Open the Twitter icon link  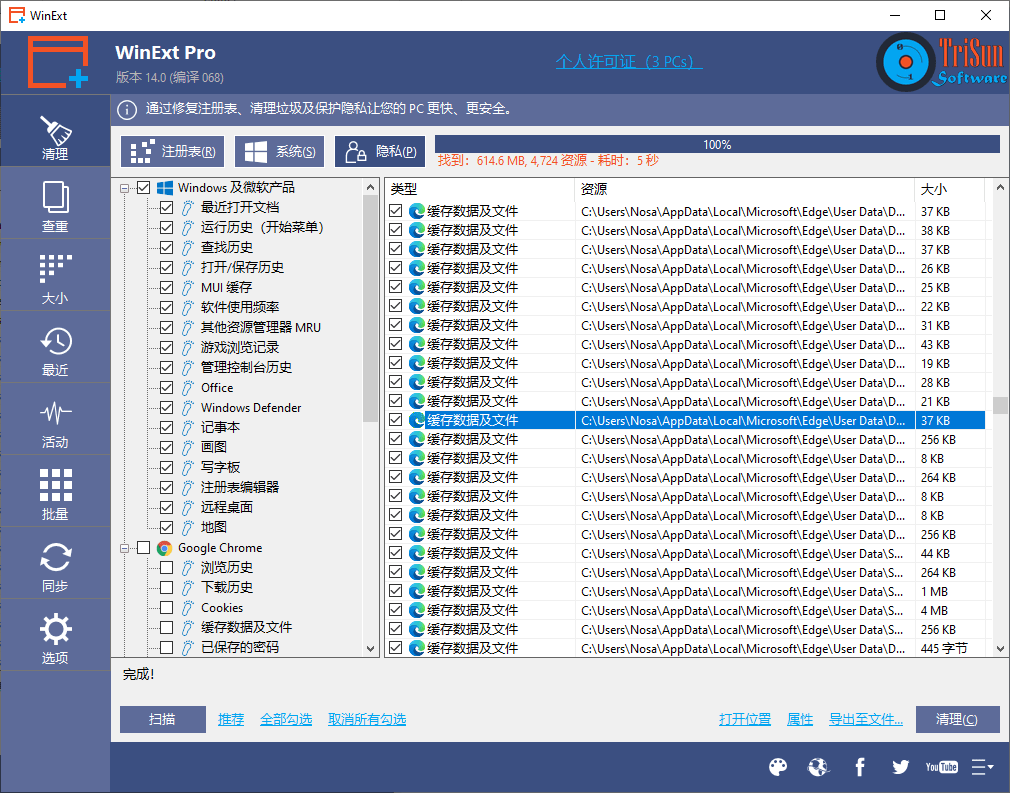tap(900, 767)
